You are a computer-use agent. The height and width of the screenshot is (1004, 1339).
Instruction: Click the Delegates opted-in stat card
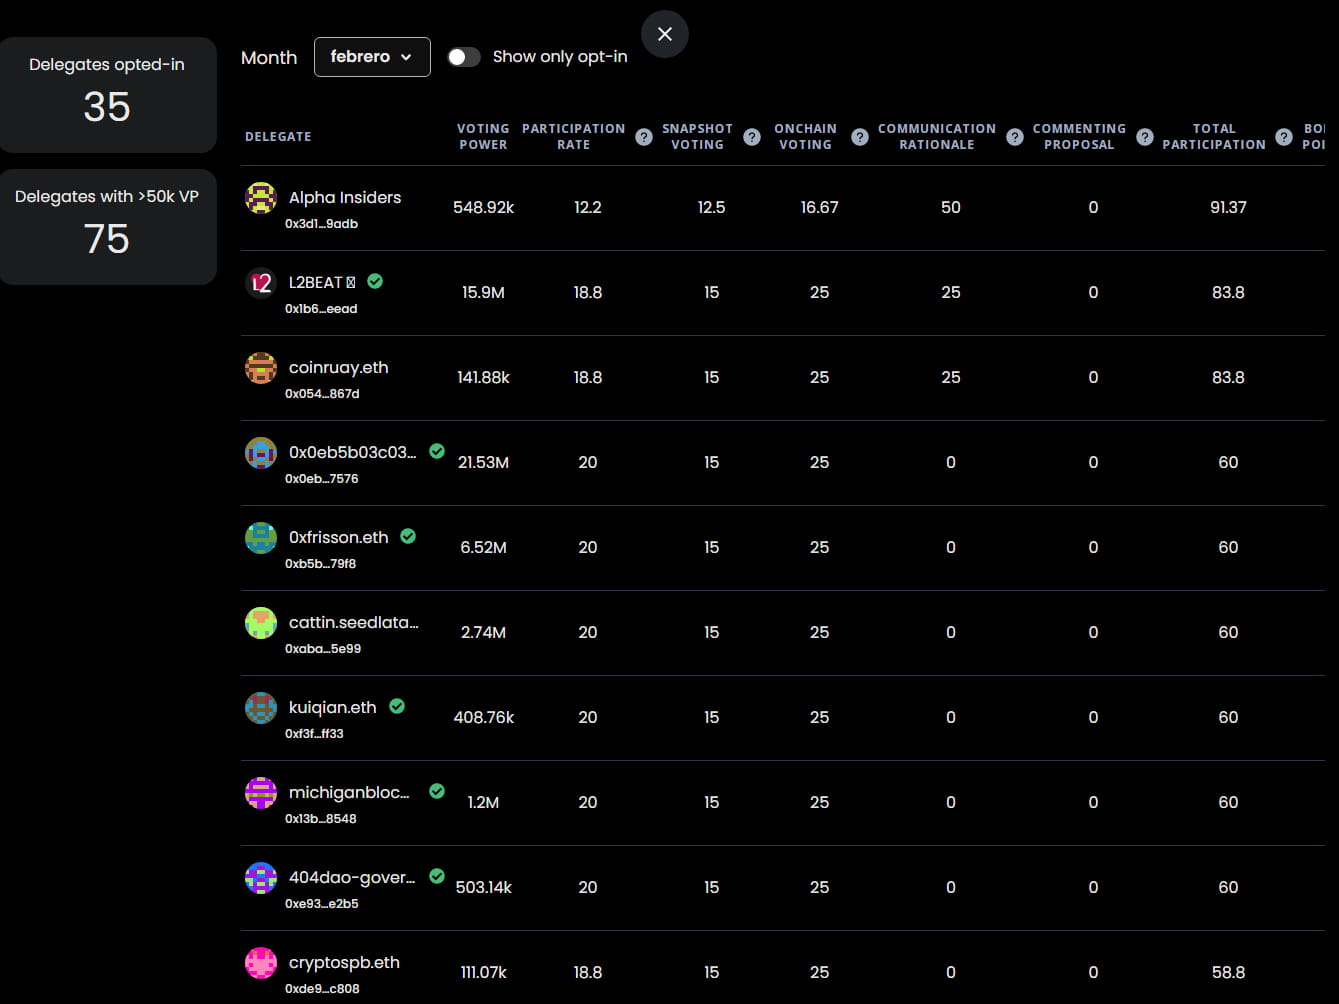(x=107, y=95)
